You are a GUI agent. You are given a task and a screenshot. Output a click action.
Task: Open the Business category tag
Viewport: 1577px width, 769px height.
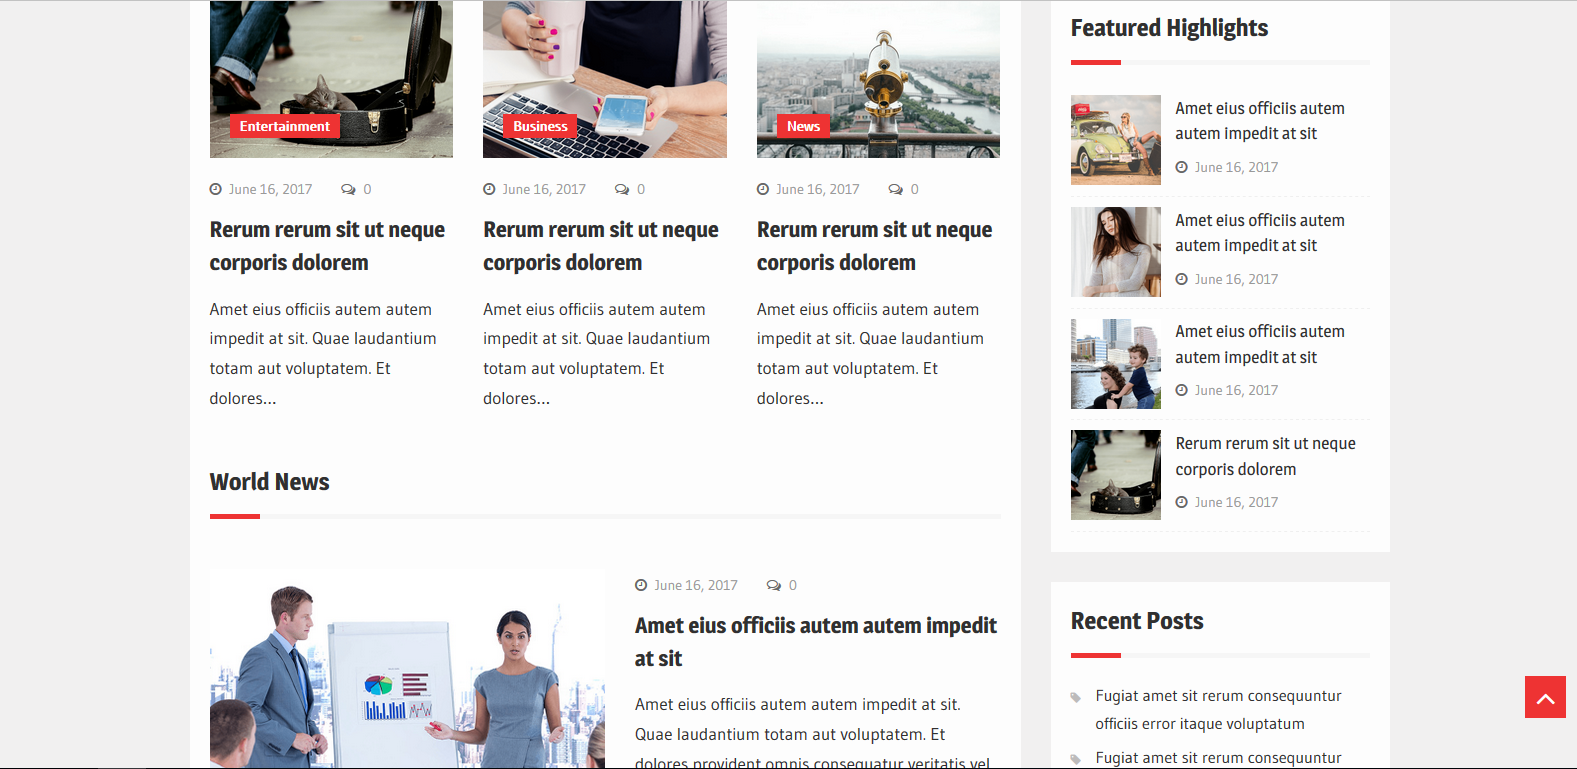pyautogui.click(x=540, y=126)
